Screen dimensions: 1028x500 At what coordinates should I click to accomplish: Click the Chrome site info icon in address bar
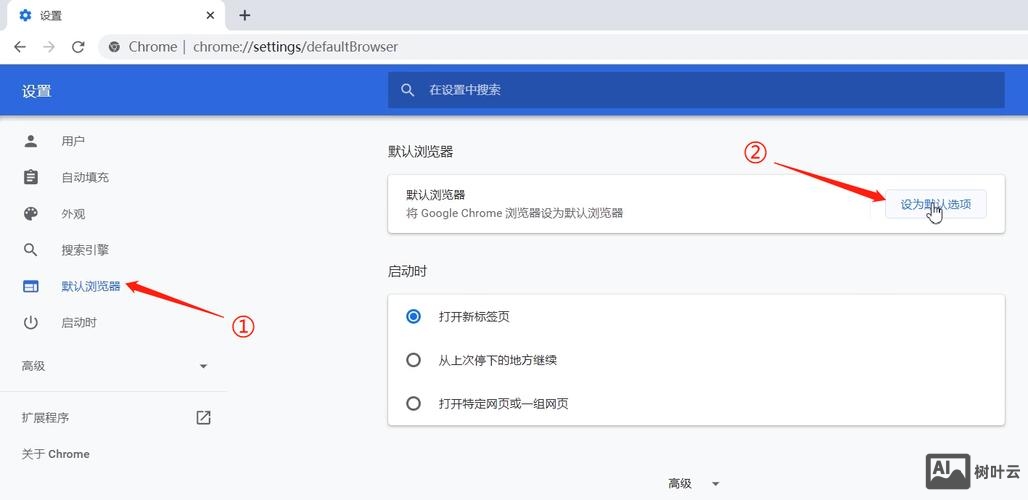[x=114, y=47]
